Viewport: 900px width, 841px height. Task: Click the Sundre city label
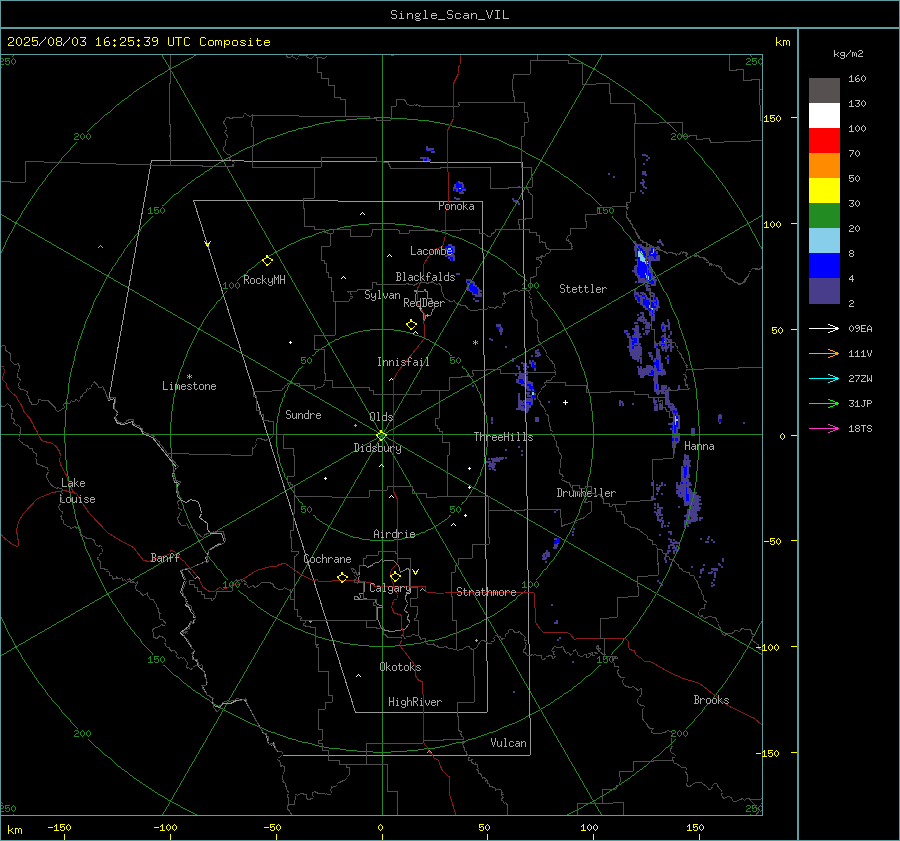[303, 415]
